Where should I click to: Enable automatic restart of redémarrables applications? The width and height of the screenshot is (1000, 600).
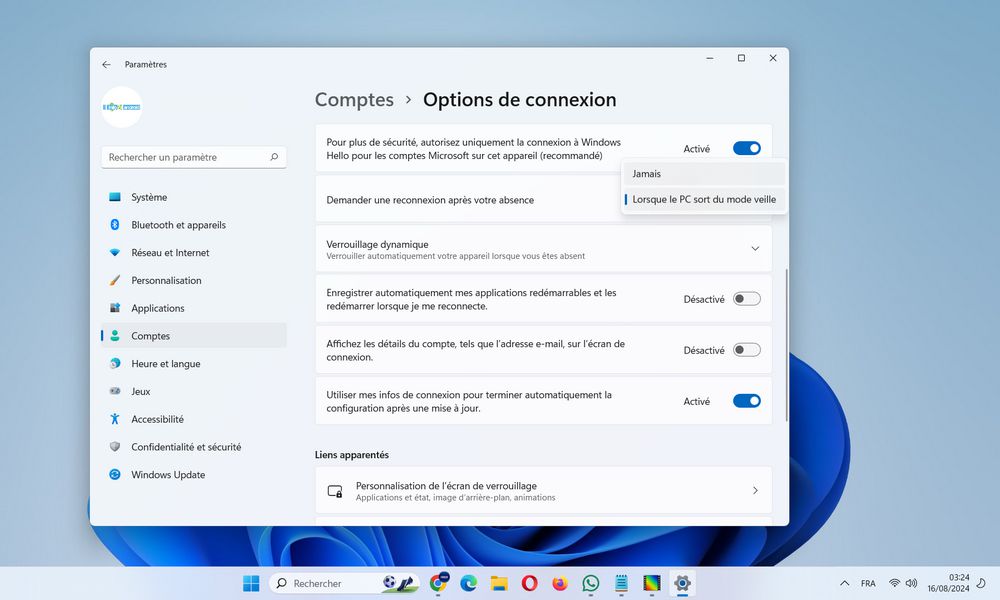[x=747, y=299]
